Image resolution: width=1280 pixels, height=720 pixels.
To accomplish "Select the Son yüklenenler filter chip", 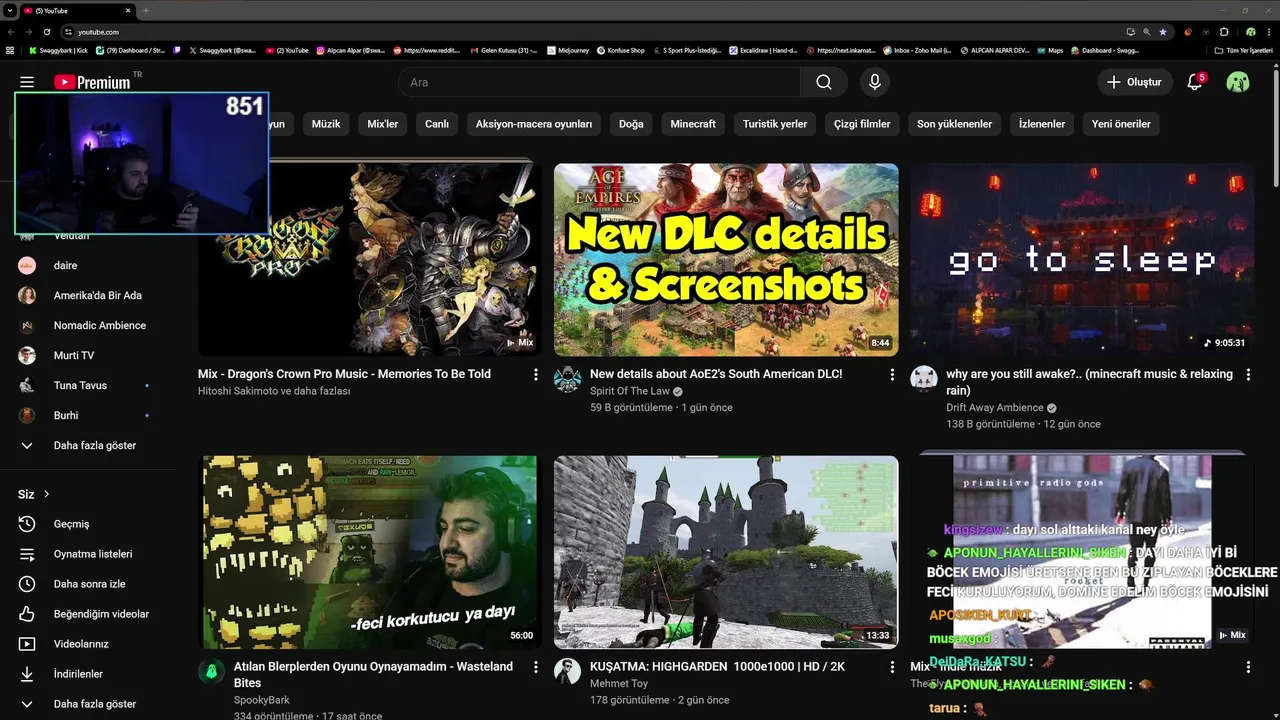I will coord(954,124).
